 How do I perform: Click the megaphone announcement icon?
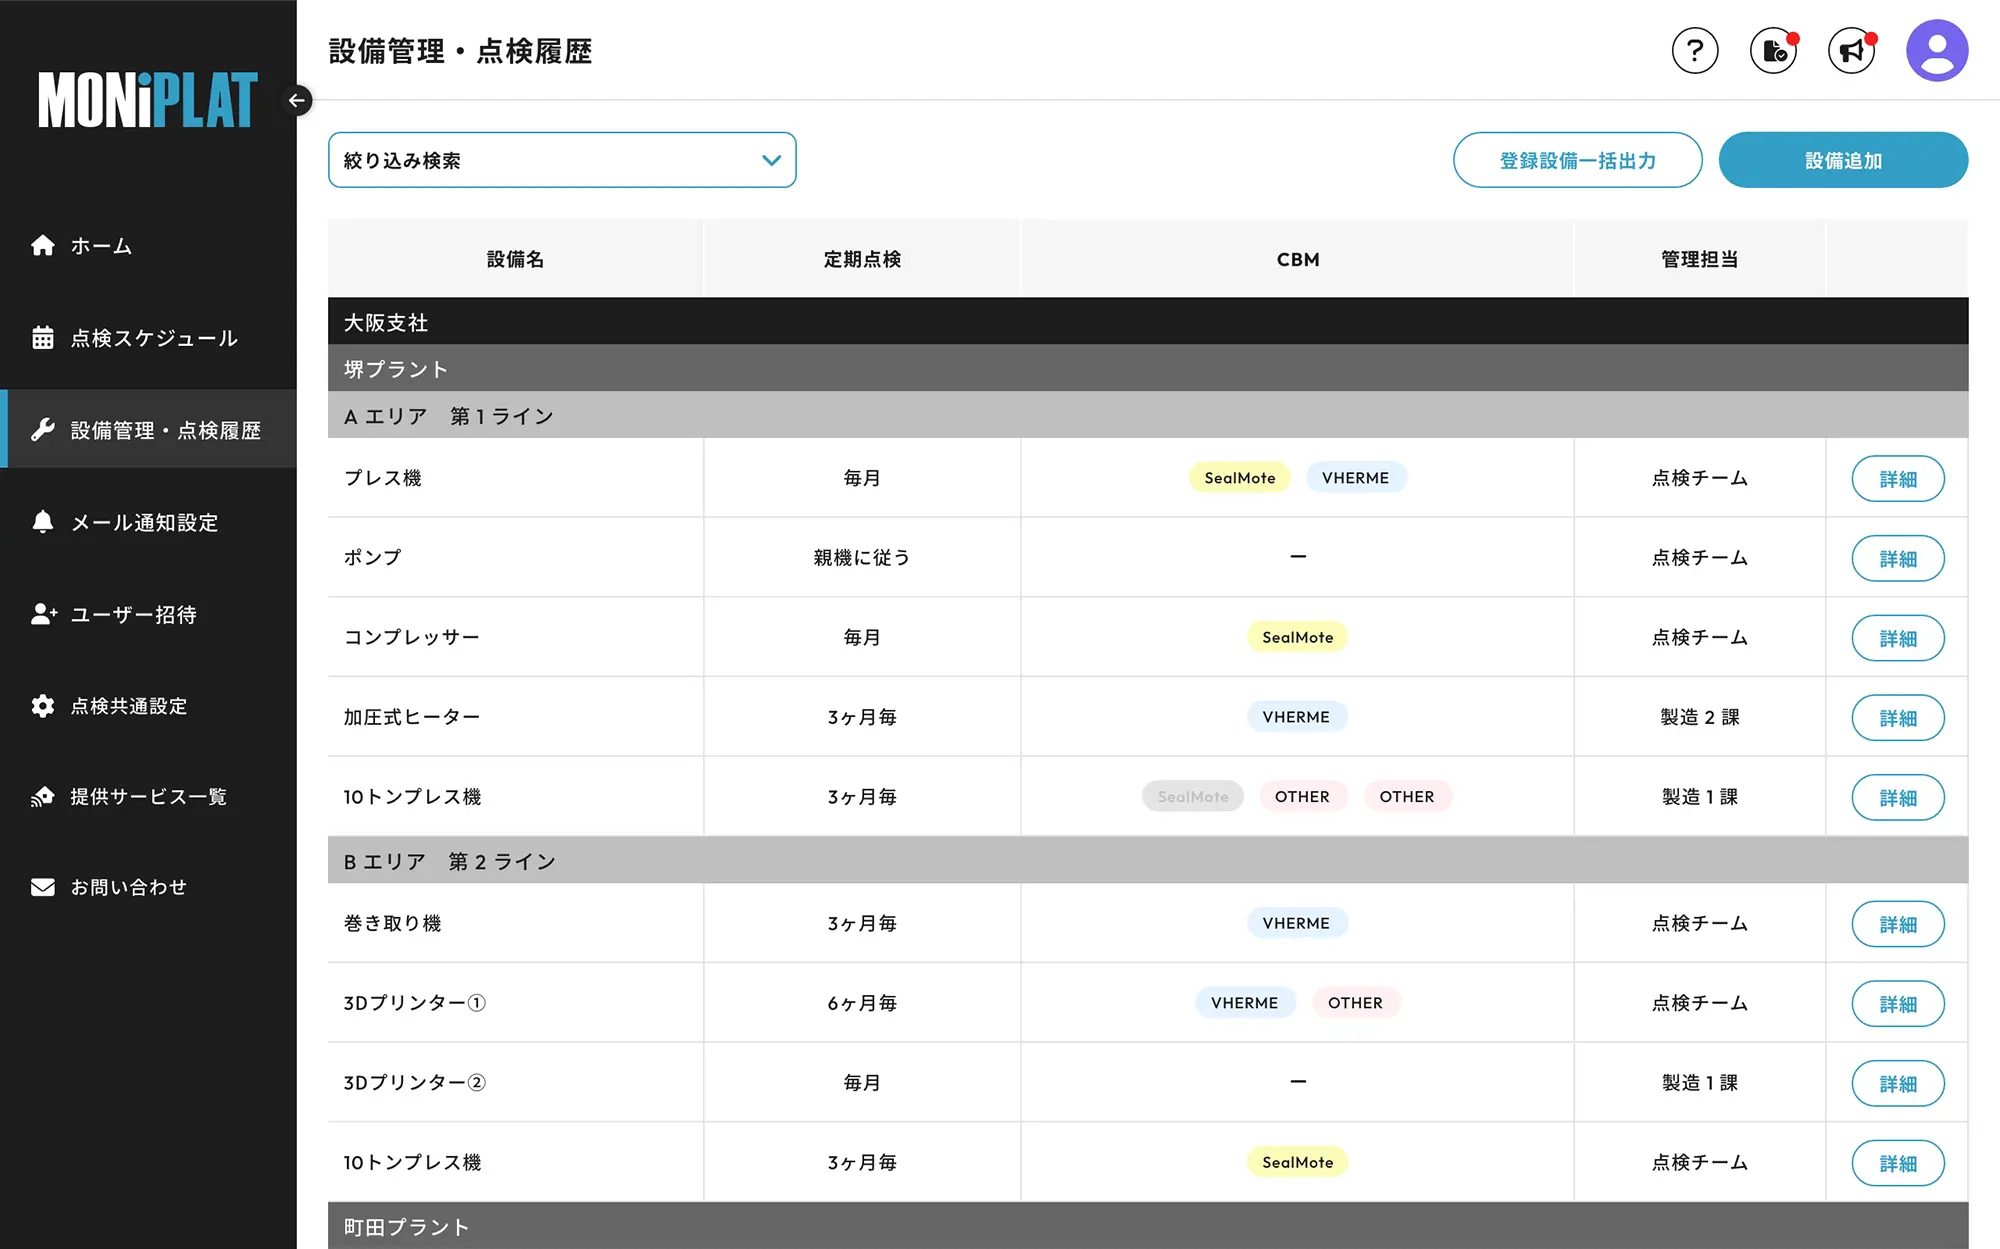click(1853, 52)
